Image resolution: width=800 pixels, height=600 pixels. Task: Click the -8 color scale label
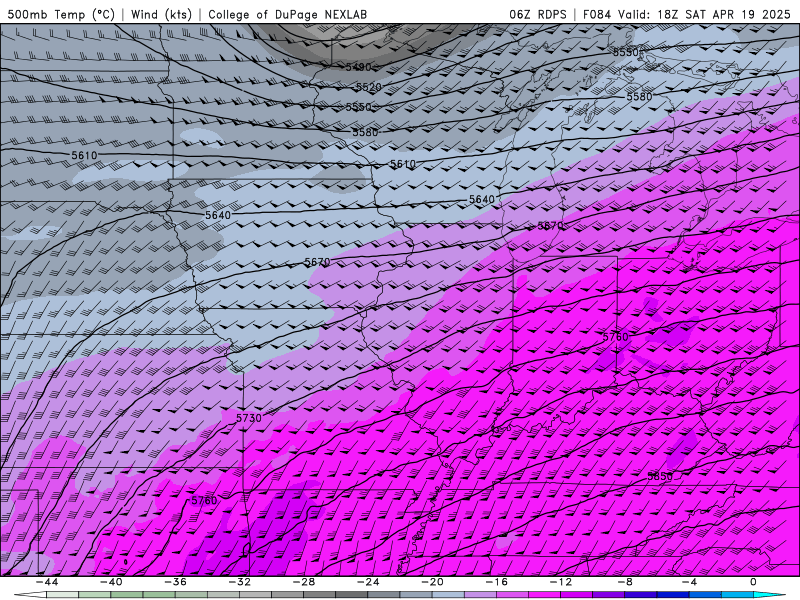625,582
